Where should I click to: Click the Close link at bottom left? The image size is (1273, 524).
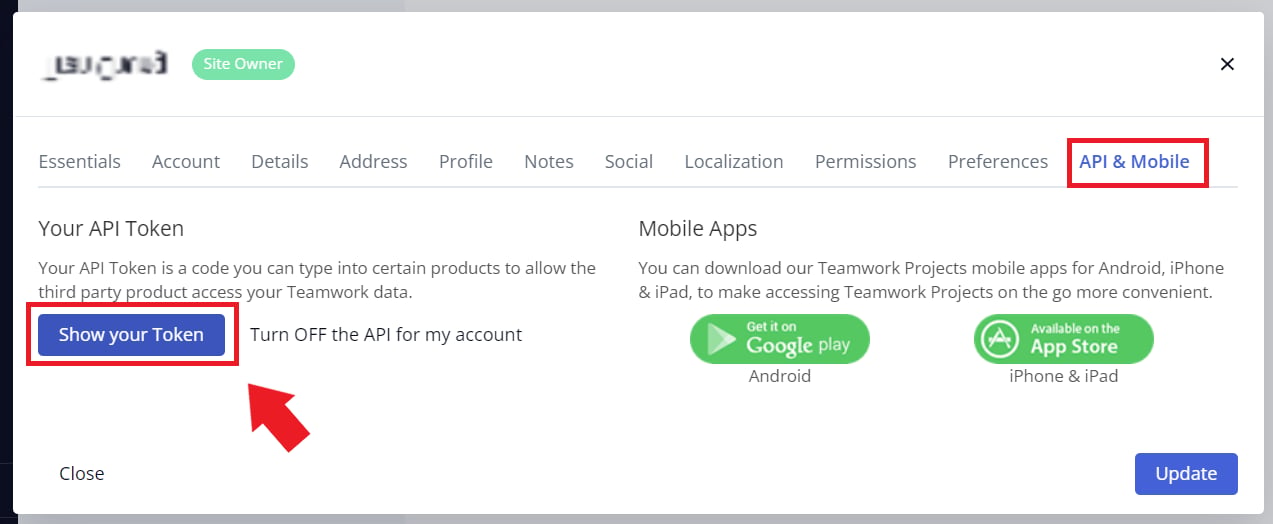[82, 474]
